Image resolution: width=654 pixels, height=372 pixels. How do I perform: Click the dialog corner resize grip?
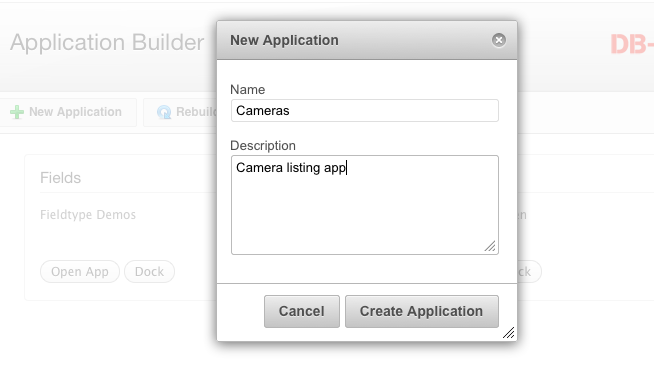[508, 333]
